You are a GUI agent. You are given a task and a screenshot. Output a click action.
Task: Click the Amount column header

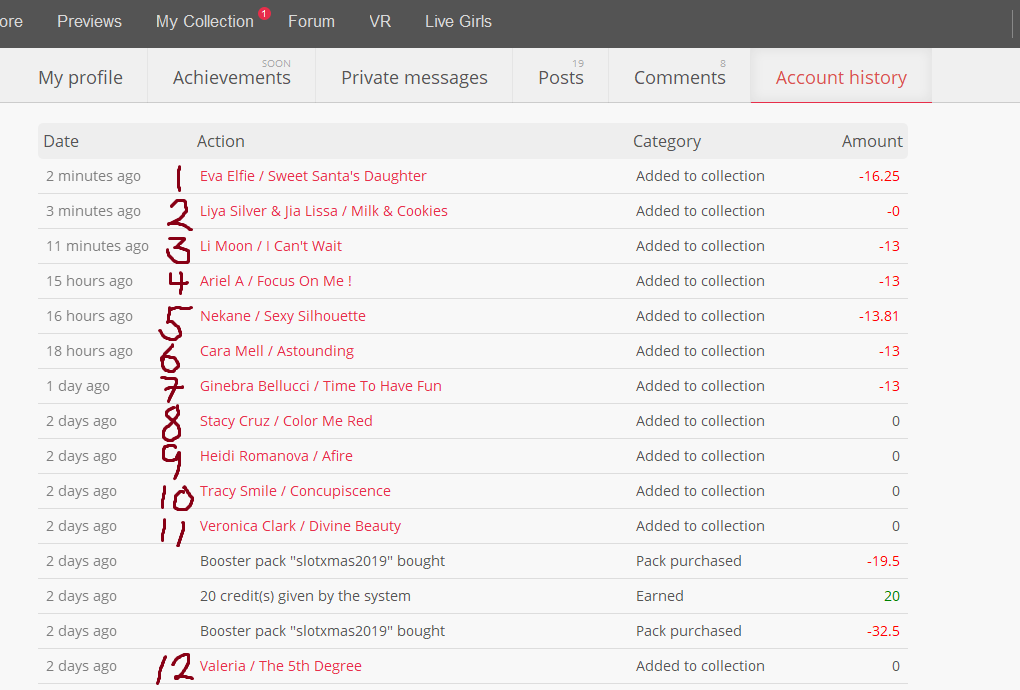872,141
